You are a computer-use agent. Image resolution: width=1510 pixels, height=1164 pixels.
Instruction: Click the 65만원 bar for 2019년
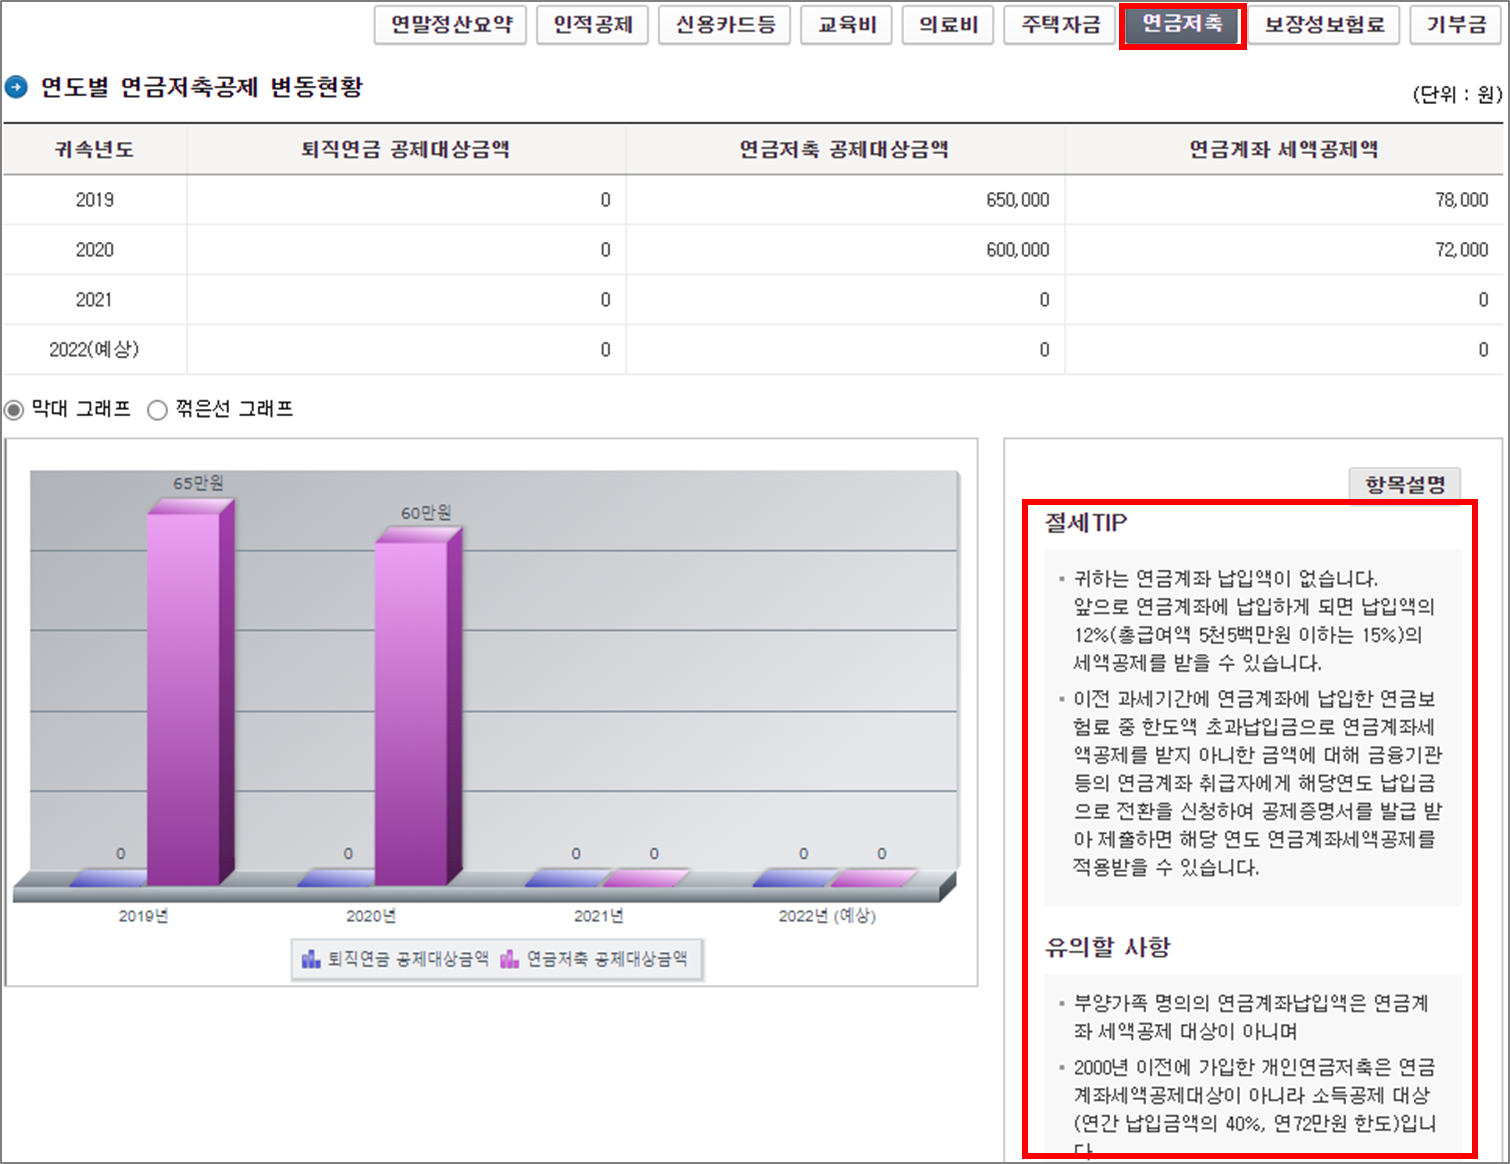click(x=190, y=693)
